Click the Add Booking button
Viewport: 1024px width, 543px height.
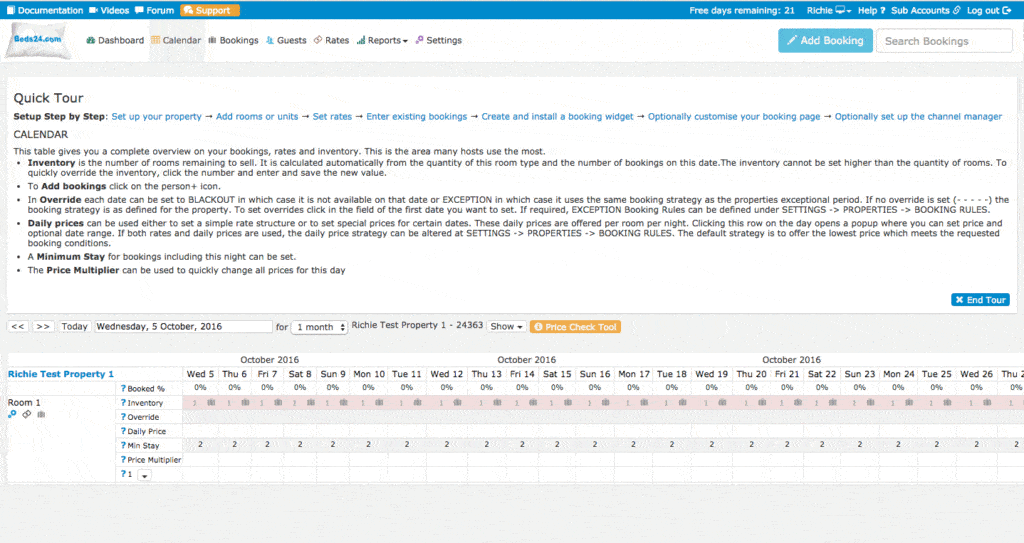click(824, 41)
